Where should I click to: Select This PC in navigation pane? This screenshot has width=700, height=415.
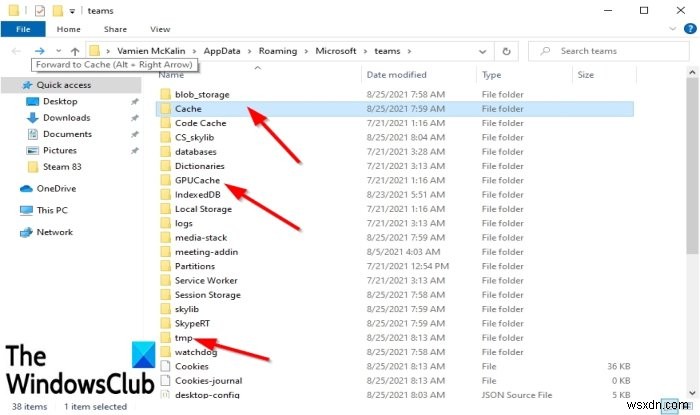pyautogui.click(x=52, y=210)
